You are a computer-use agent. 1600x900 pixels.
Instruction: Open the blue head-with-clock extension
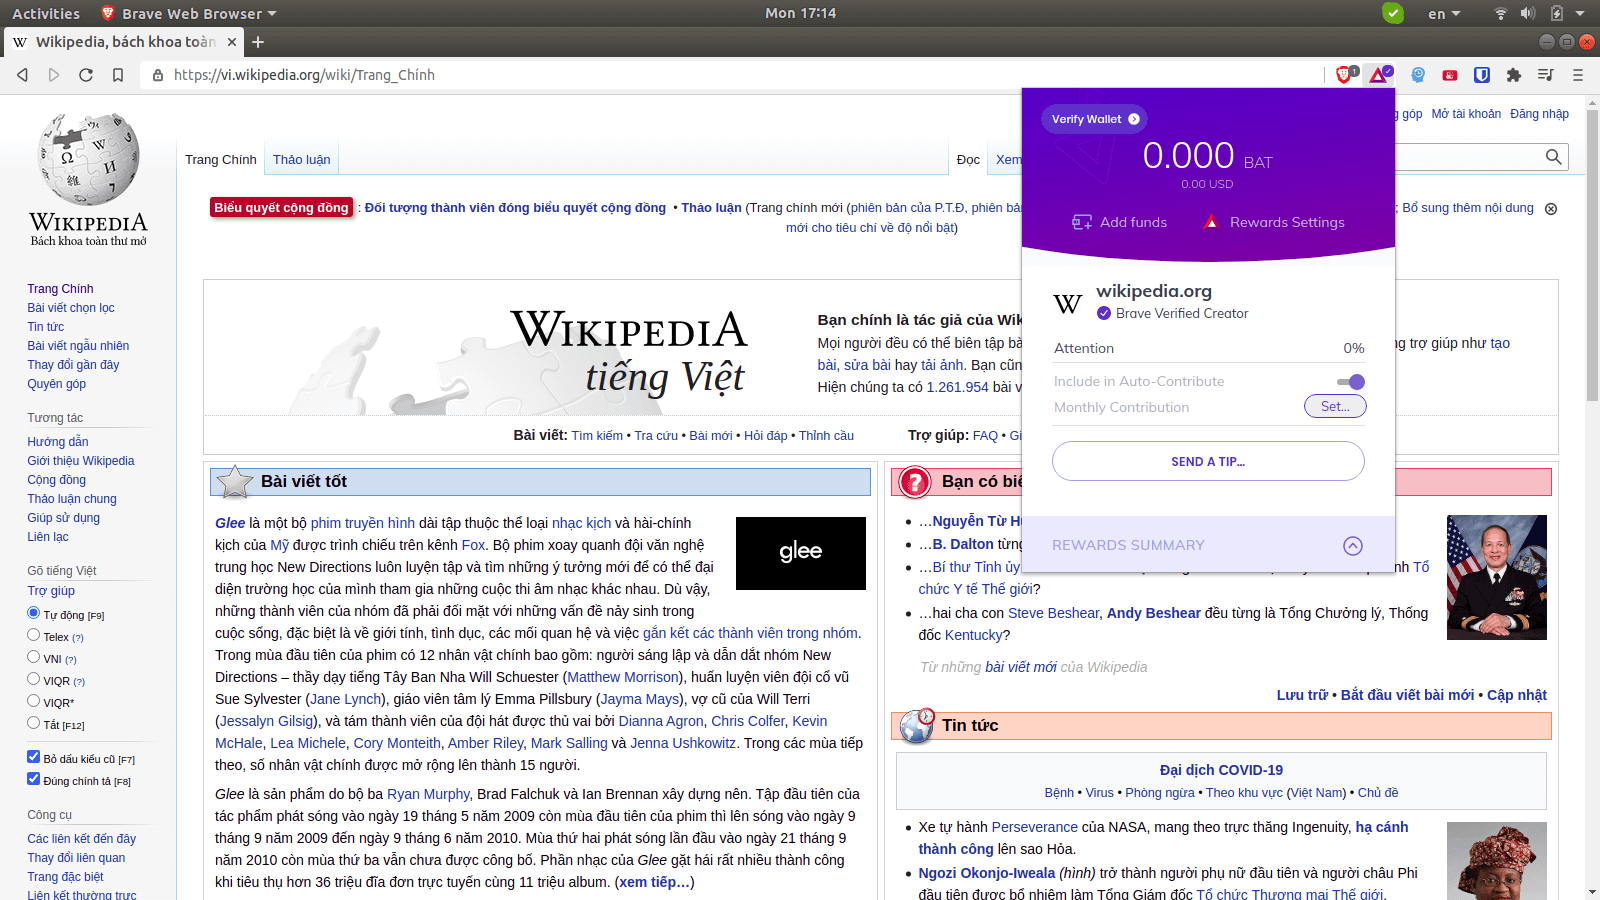click(1418, 75)
